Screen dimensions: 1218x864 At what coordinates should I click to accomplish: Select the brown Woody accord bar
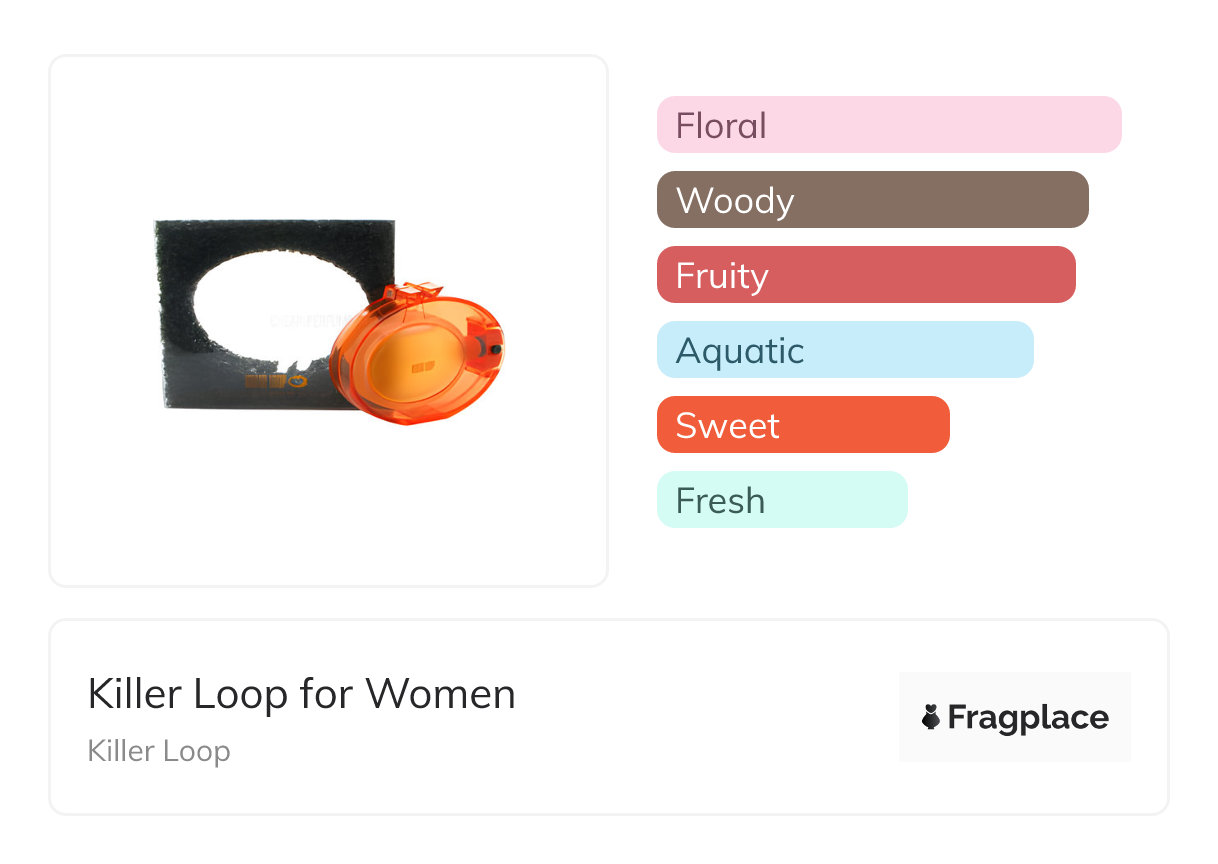[872, 200]
